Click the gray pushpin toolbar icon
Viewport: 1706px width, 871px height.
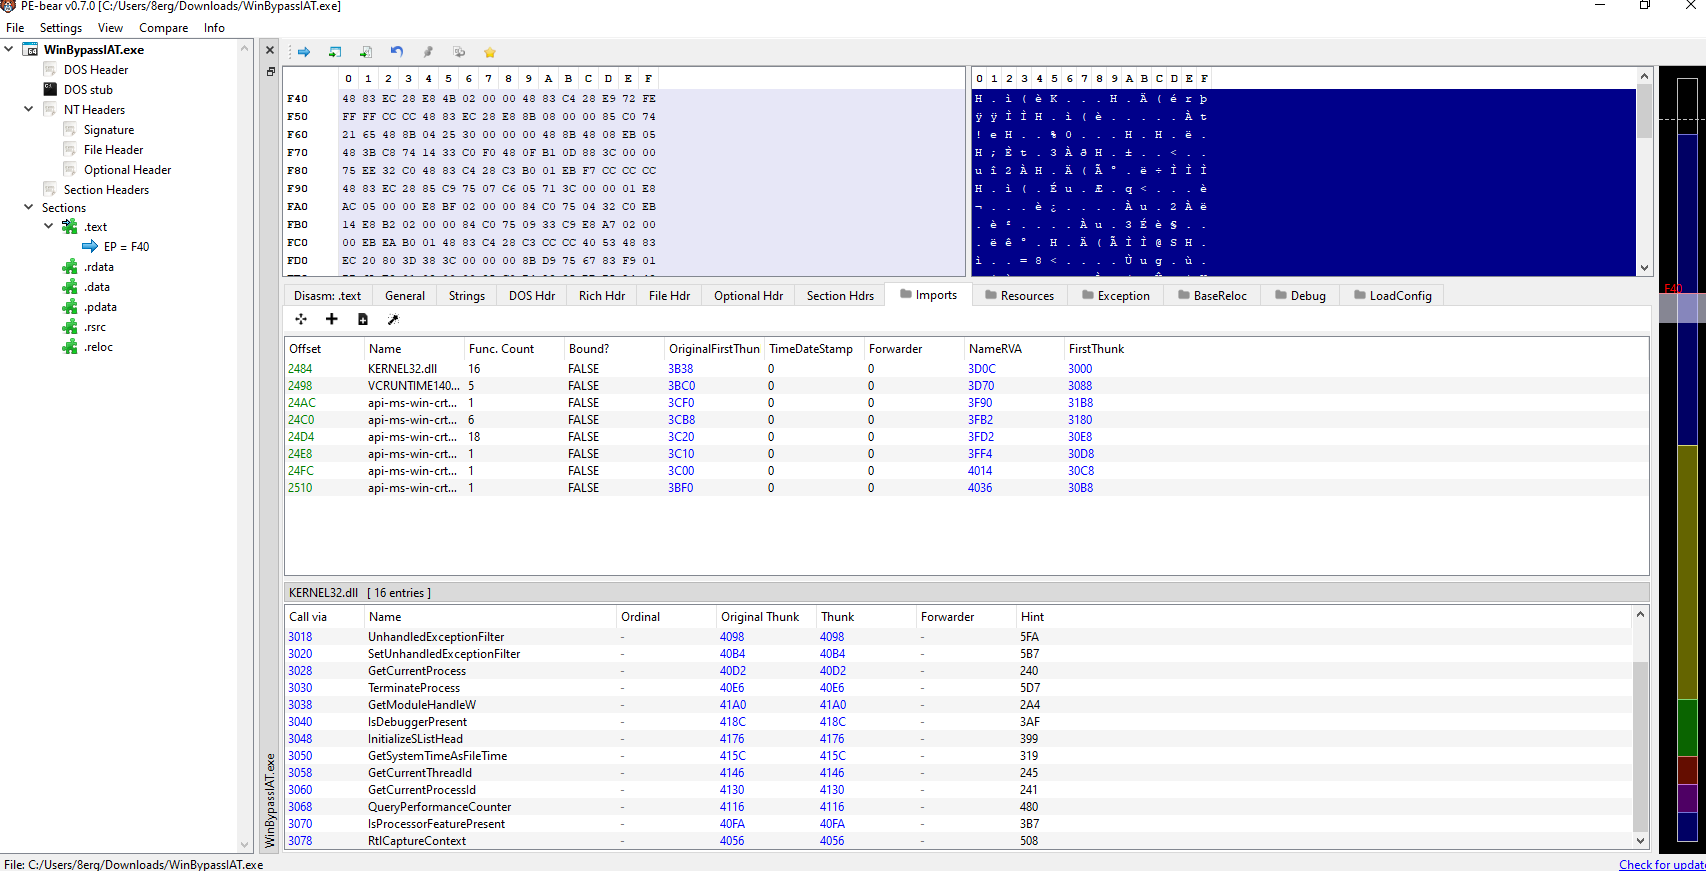[428, 52]
